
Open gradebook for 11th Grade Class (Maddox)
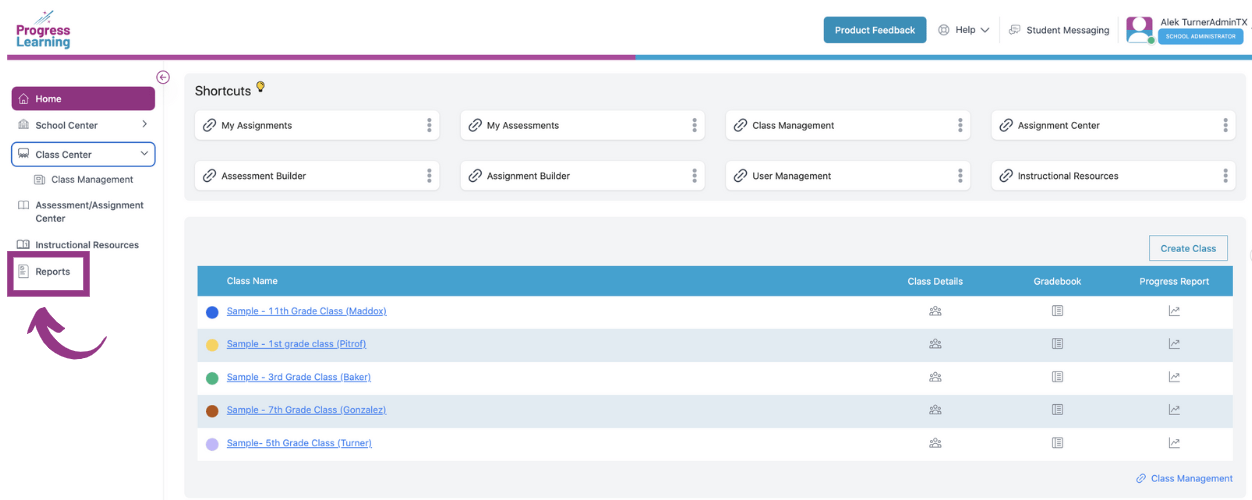coord(1057,311)
